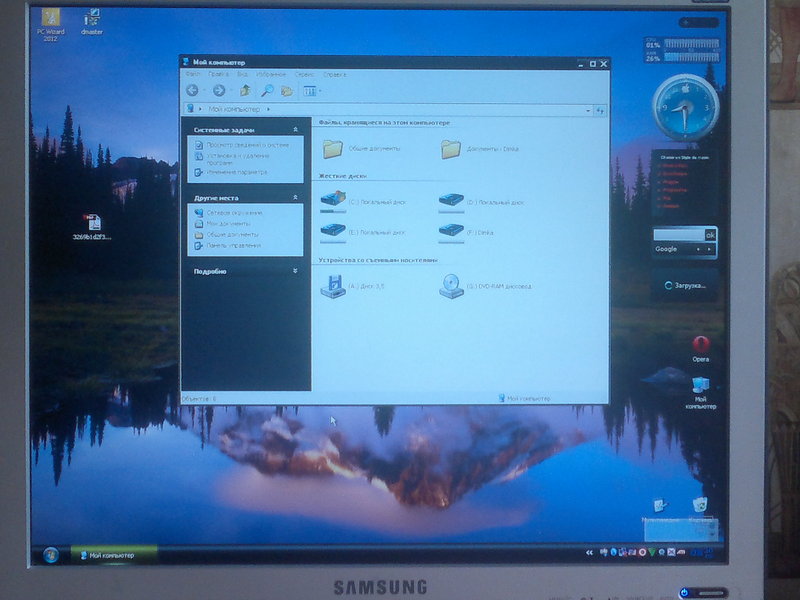Select the floppy disk (A:) icon
The image size is (800, 600).
(x=332, y=286)
